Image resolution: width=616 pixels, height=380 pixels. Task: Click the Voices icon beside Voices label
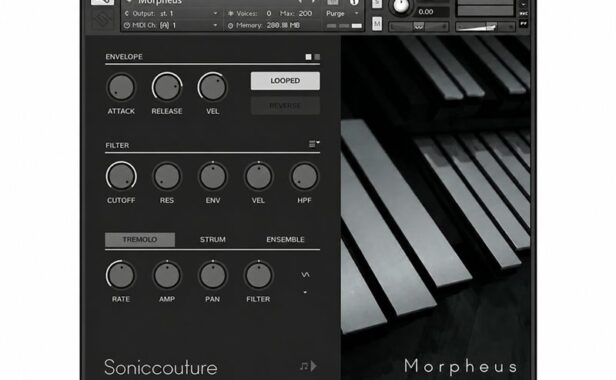231,13
